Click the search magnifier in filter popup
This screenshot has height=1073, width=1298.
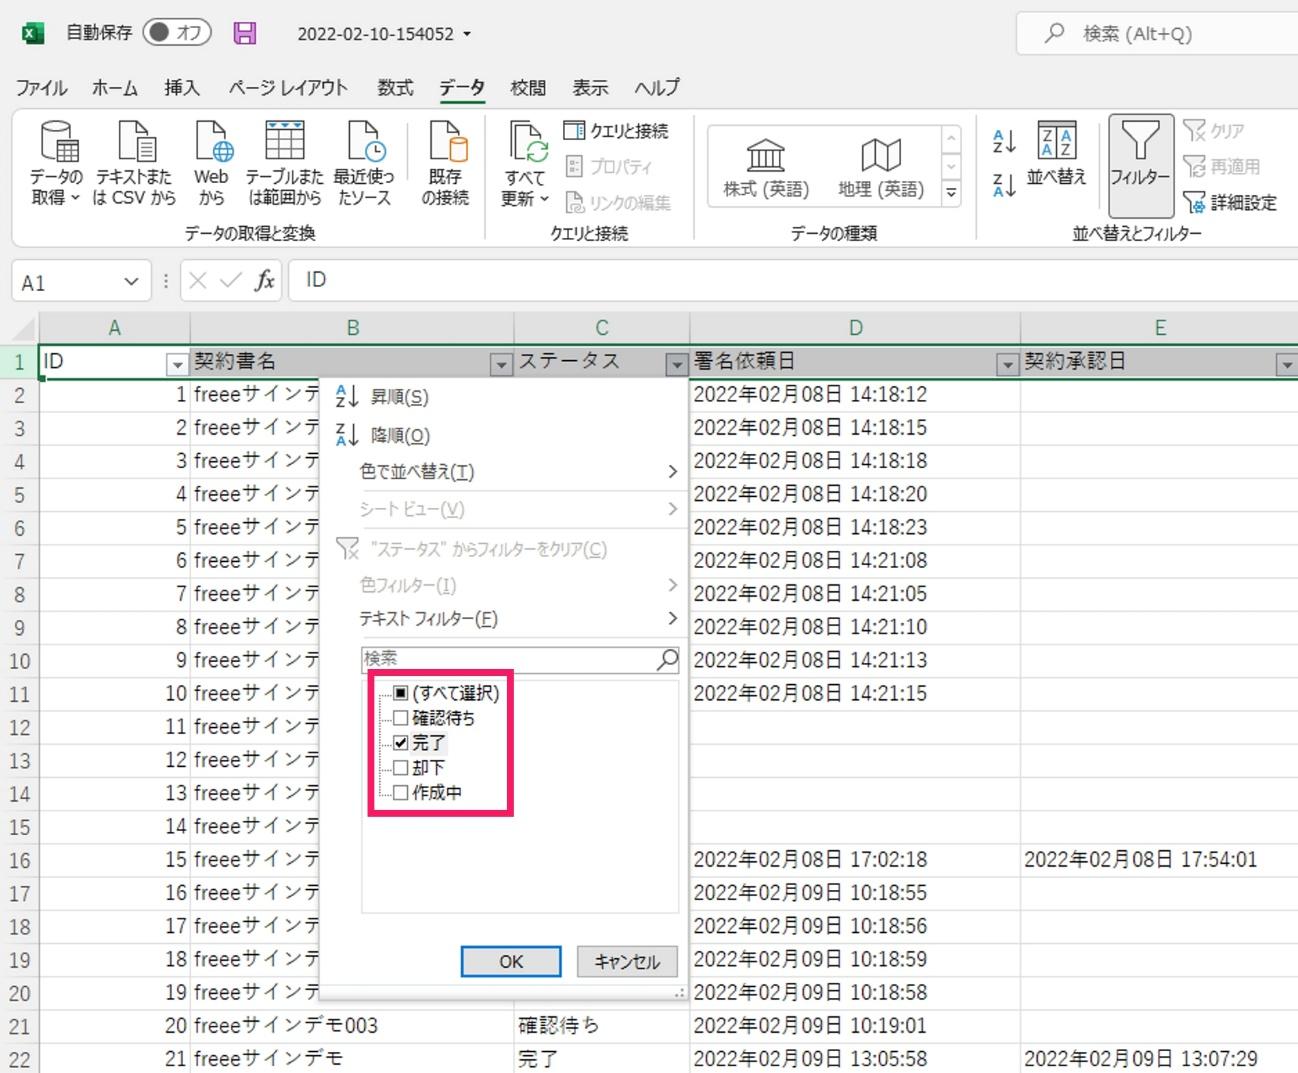[x=668, y=659]
